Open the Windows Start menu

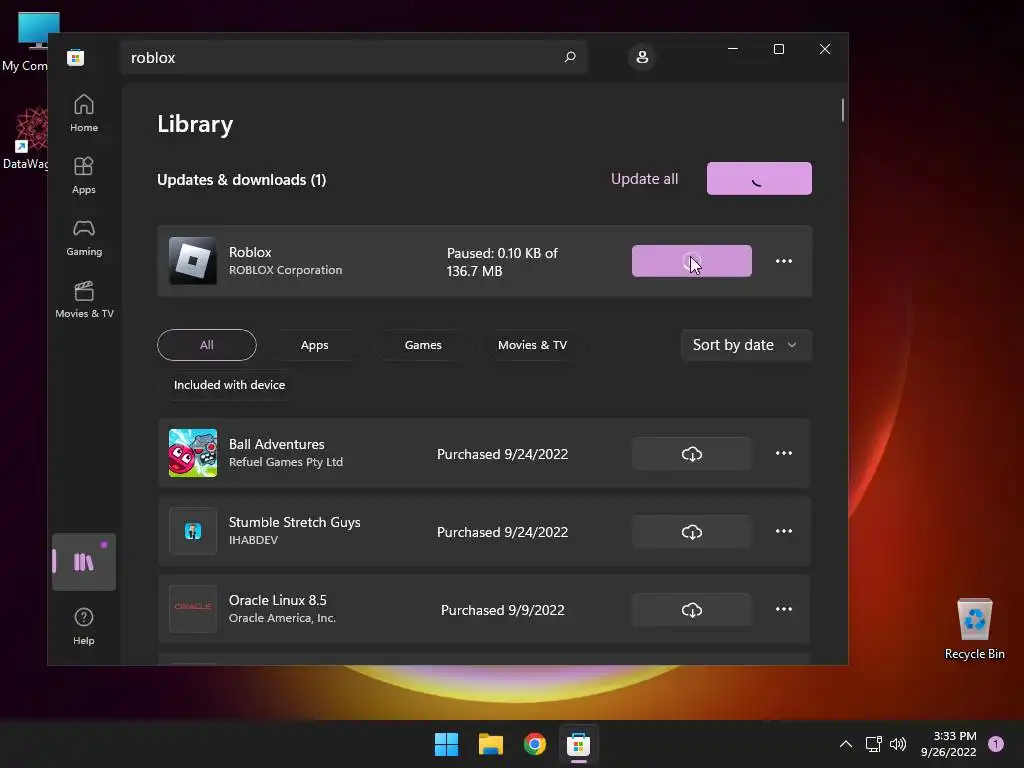pos(447,744)
